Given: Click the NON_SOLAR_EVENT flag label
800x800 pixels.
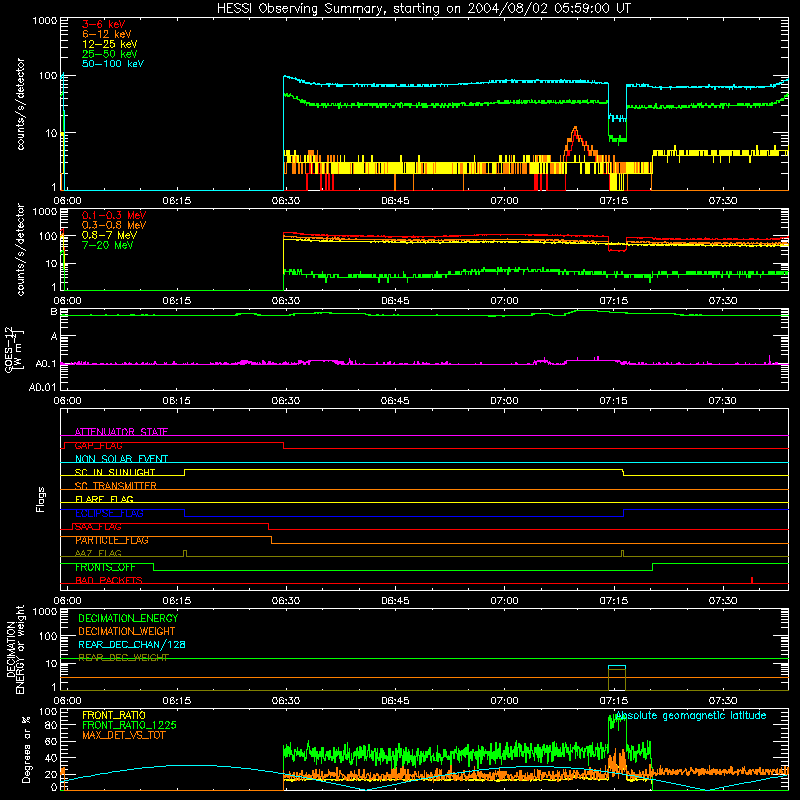Looking at the screenshot, I should tap(121, 459).
